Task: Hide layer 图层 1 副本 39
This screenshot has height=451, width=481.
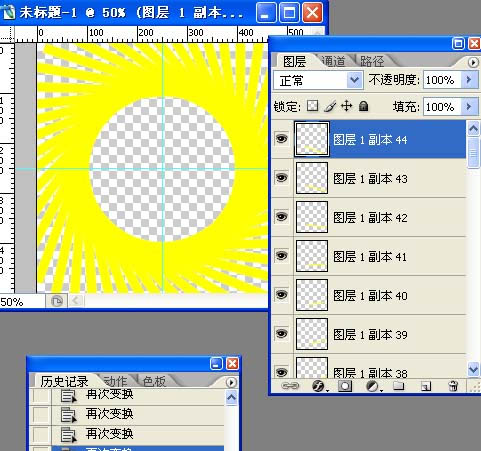Action: 282,334
